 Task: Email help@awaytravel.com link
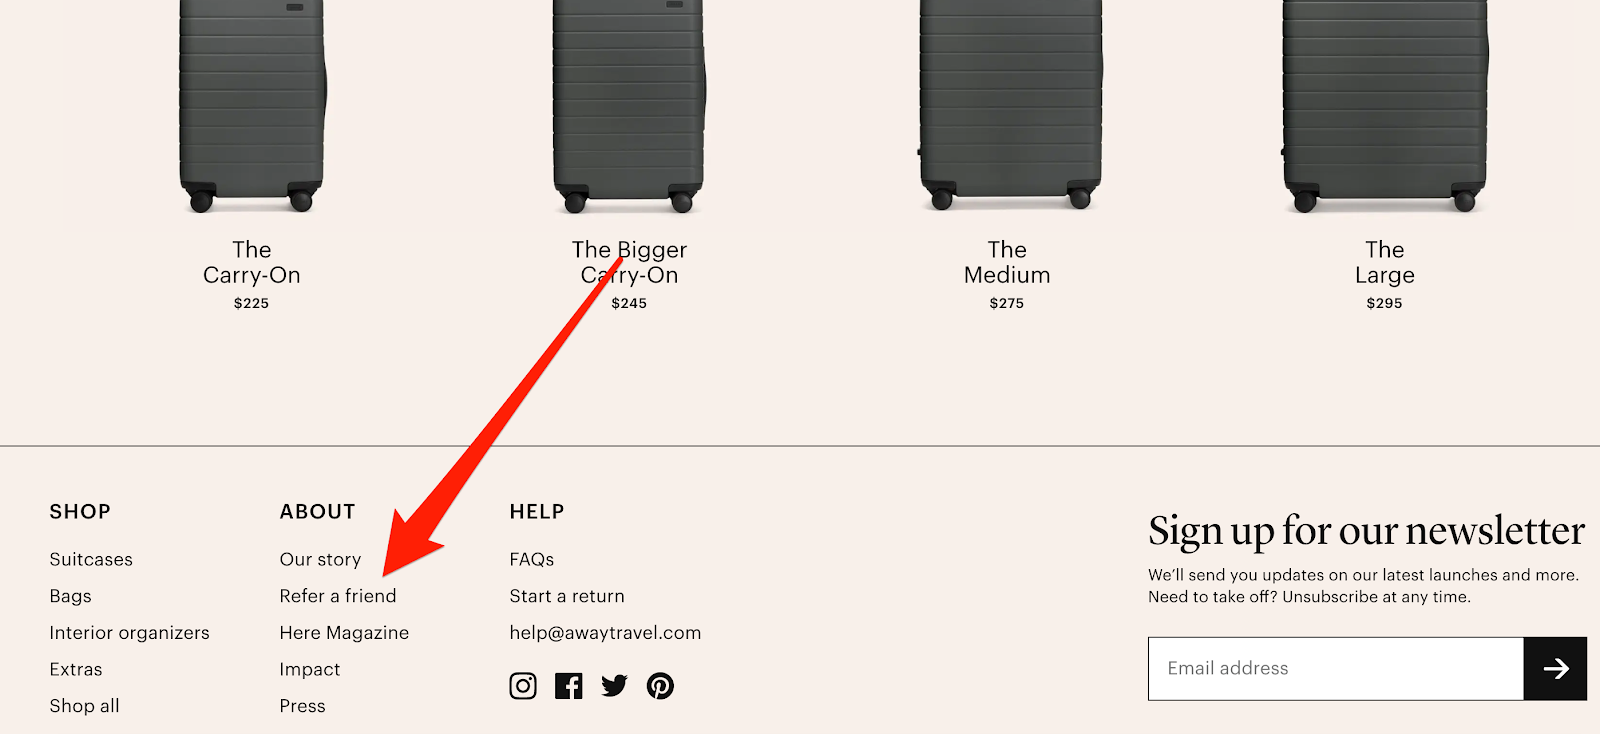[x=605, y=633]
